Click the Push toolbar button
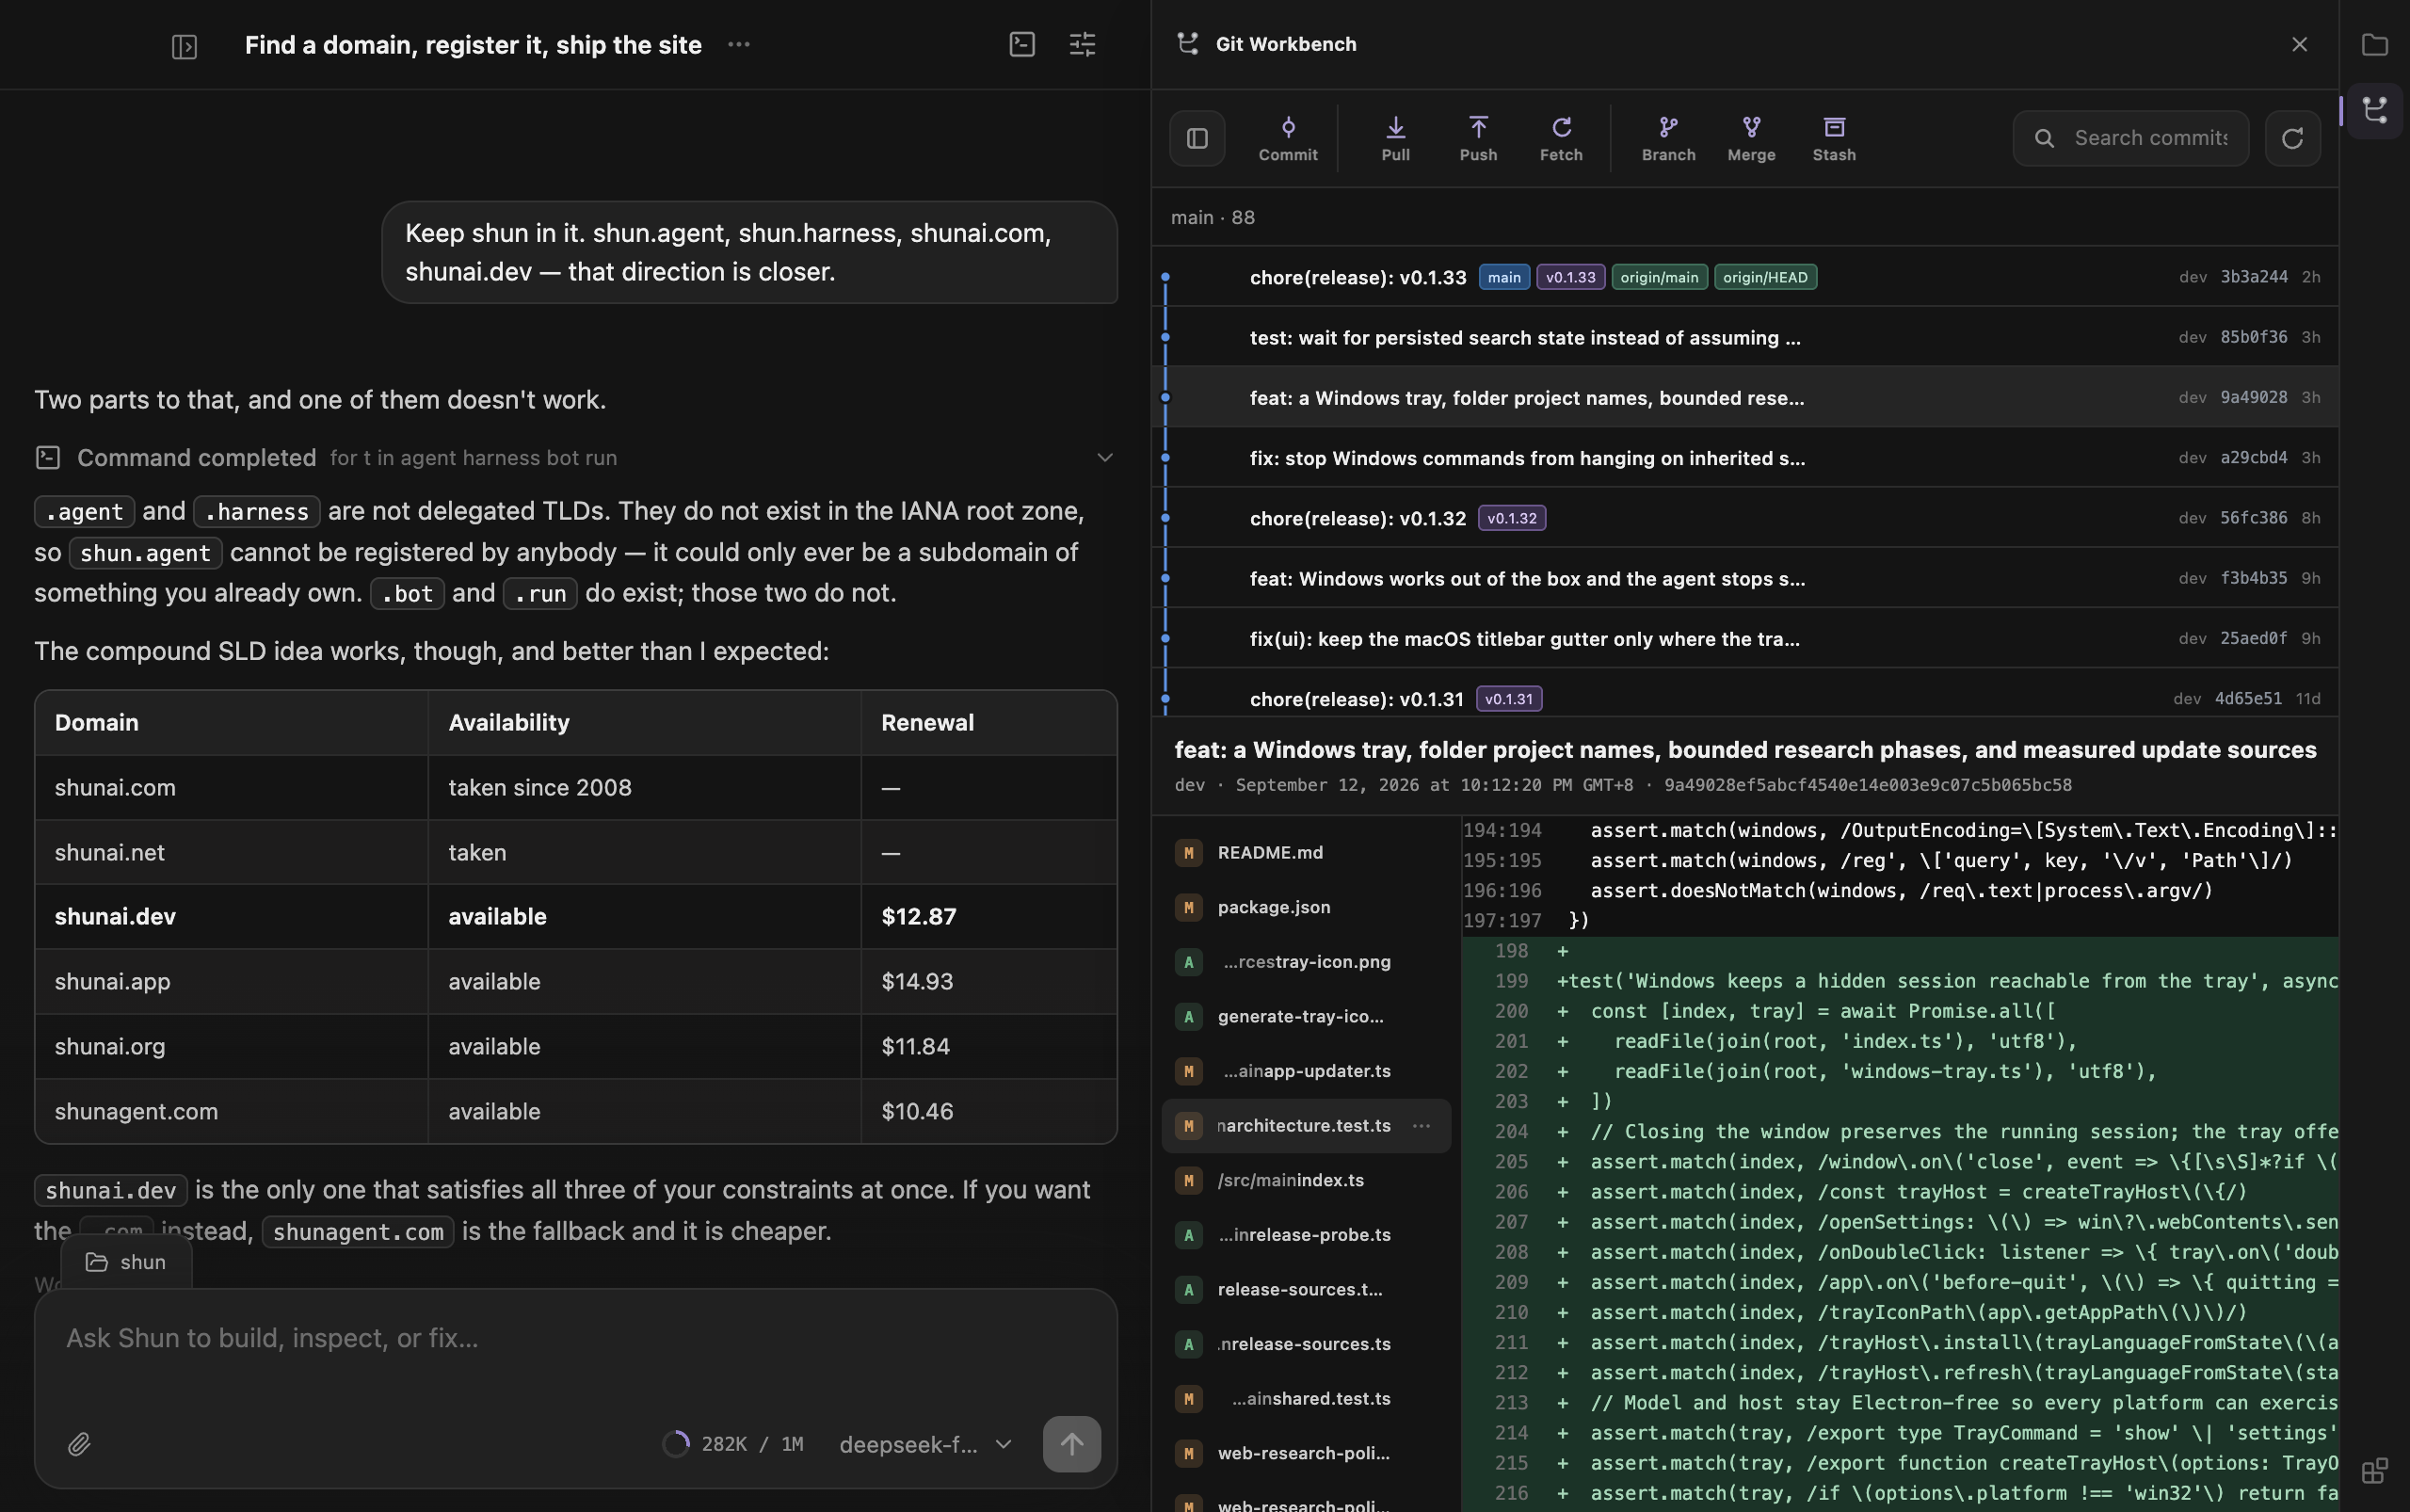The height and width of the screenshot is (1512, 2410). point(1478,138)
